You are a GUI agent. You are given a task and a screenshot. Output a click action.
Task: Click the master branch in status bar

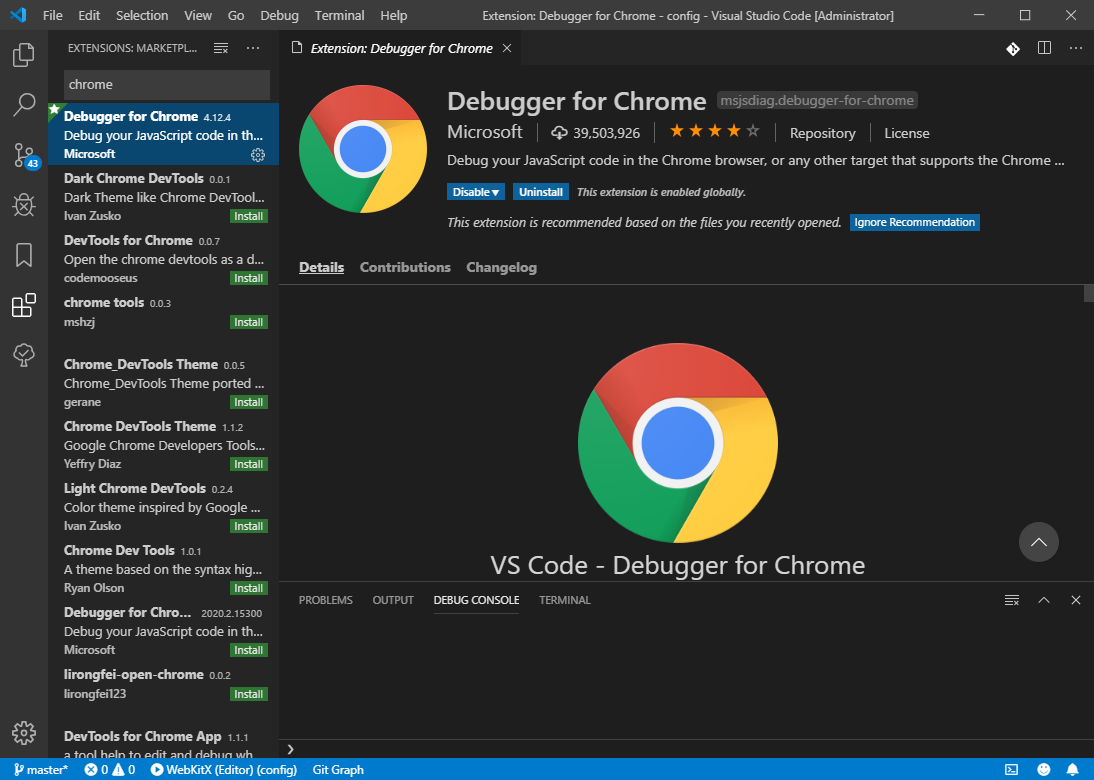pos(41,770)
